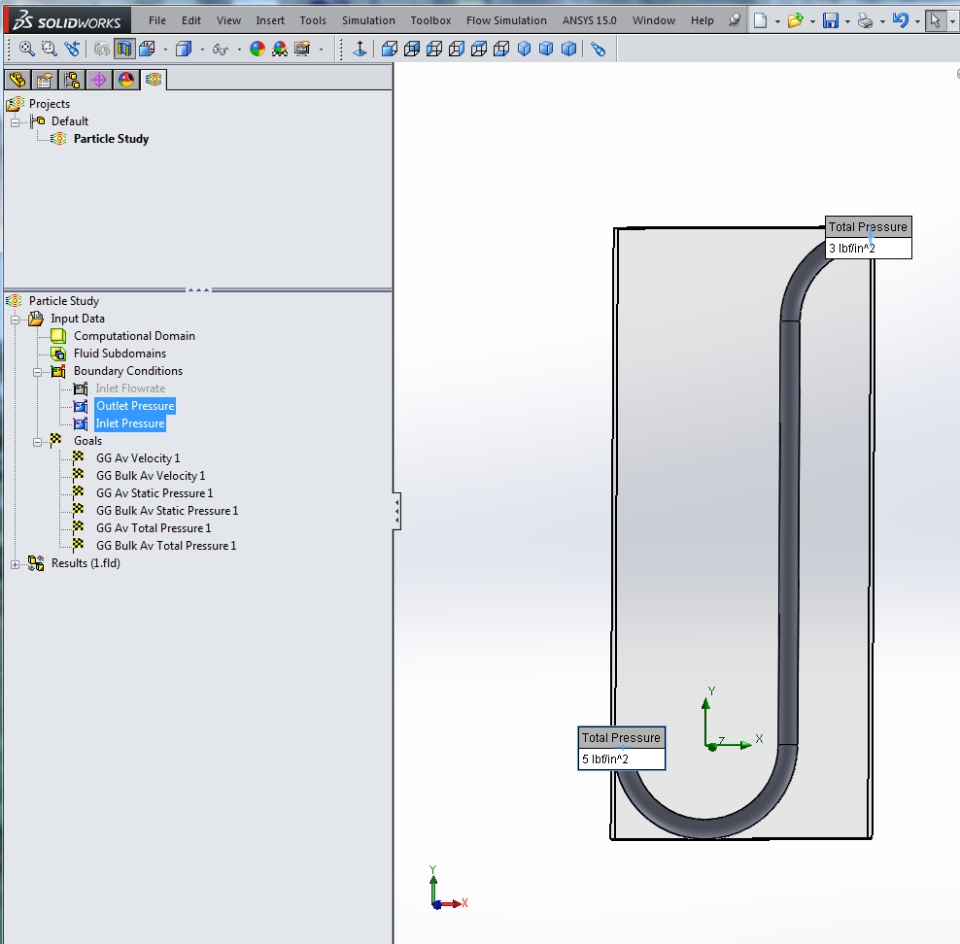
Task: Collapse the Default configuration node
Action: [x=15, y=122]
